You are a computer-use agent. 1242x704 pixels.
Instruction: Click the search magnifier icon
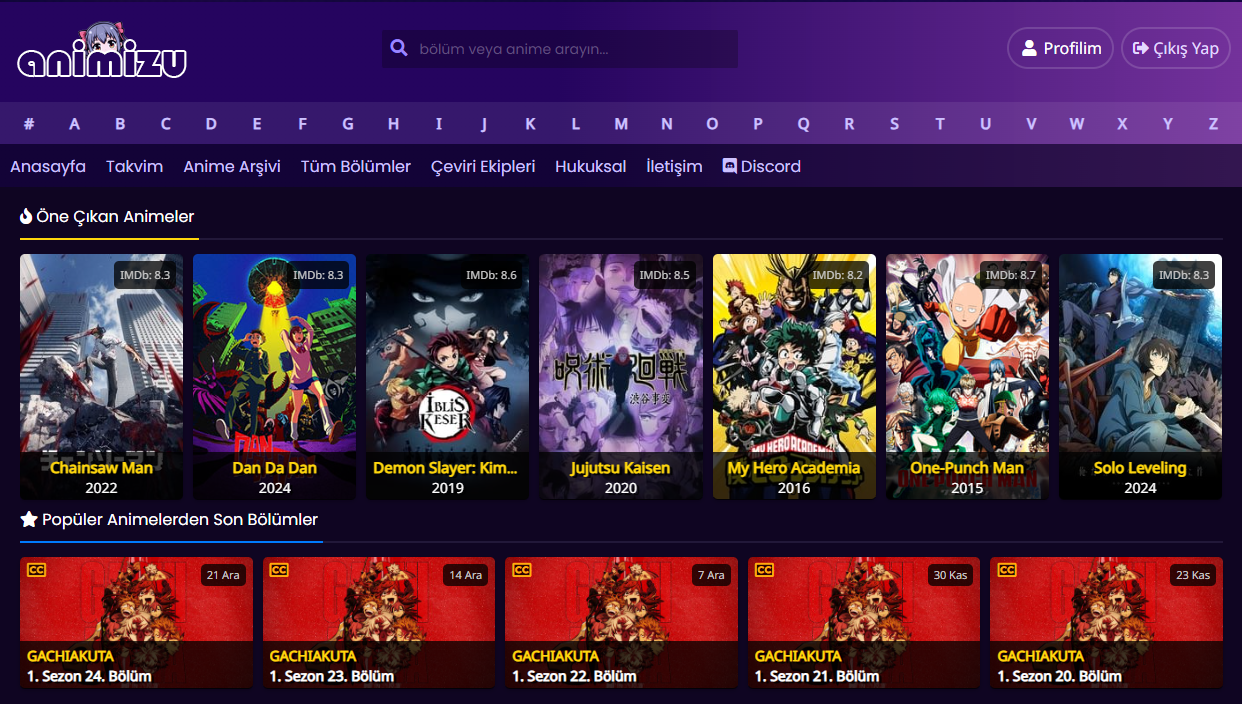399,48
